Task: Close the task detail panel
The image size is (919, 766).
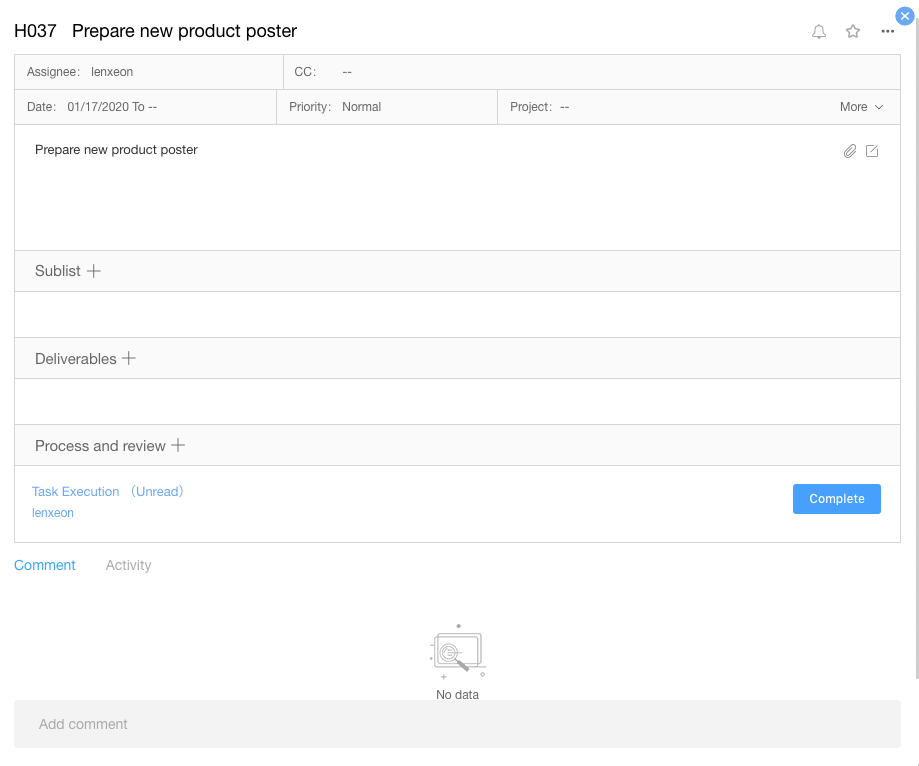Action: pyautogui.click(x=904, y=16)
